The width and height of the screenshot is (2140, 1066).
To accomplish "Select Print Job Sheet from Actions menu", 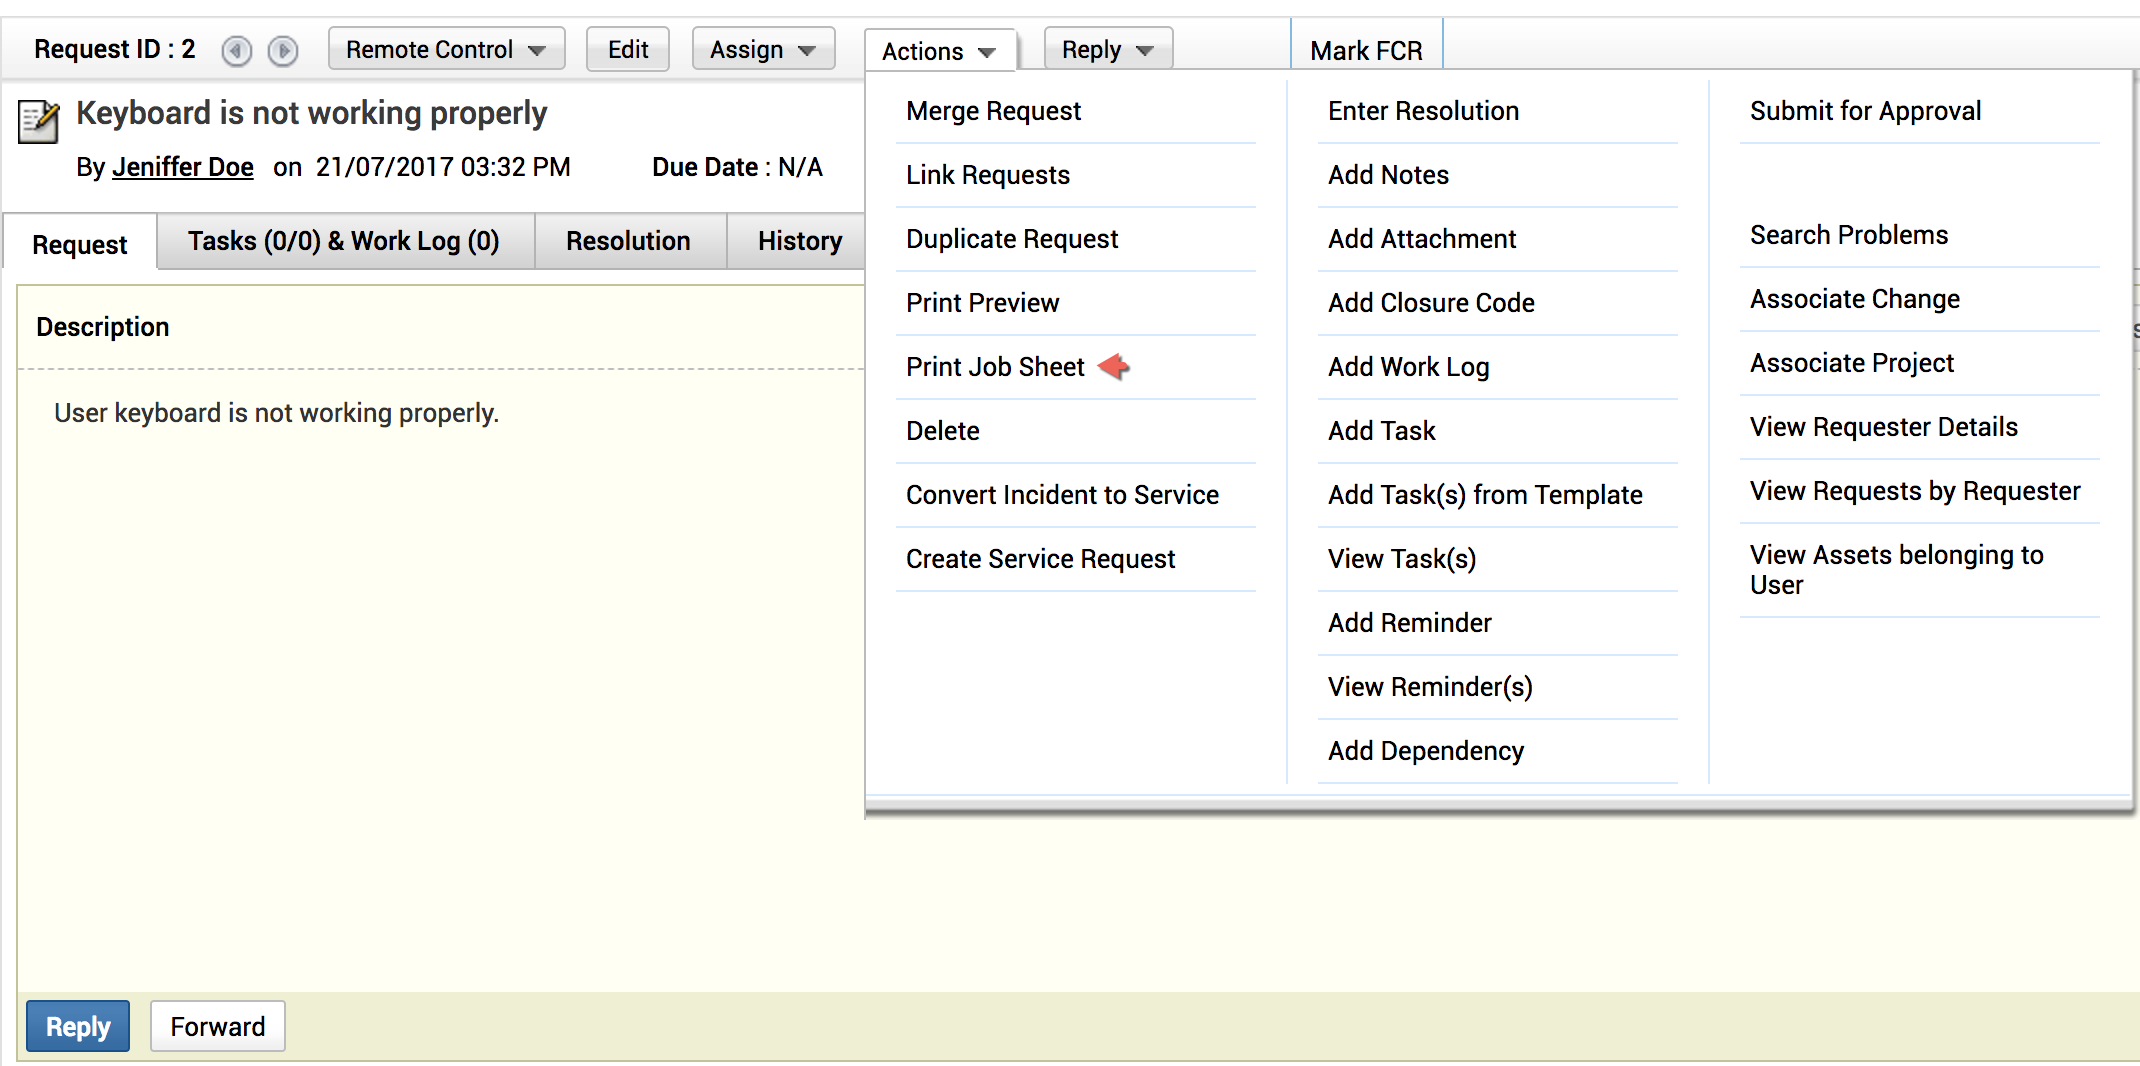I will (995, 367).
